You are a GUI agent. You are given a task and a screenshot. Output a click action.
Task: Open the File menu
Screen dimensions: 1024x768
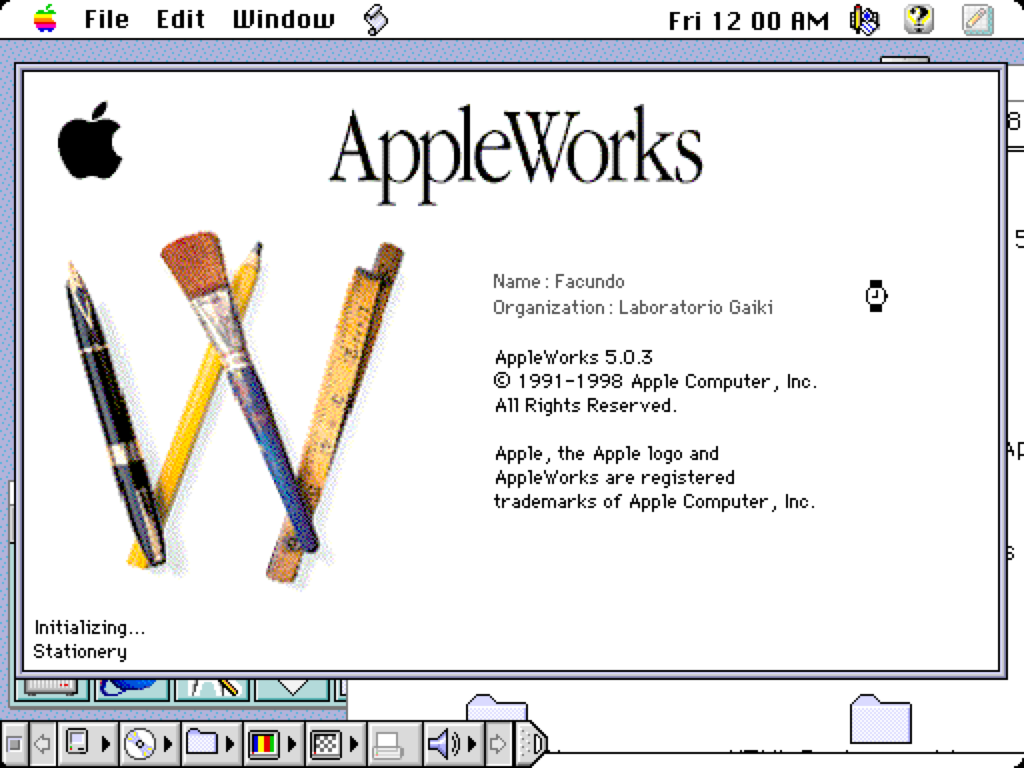tap(106, 19)
